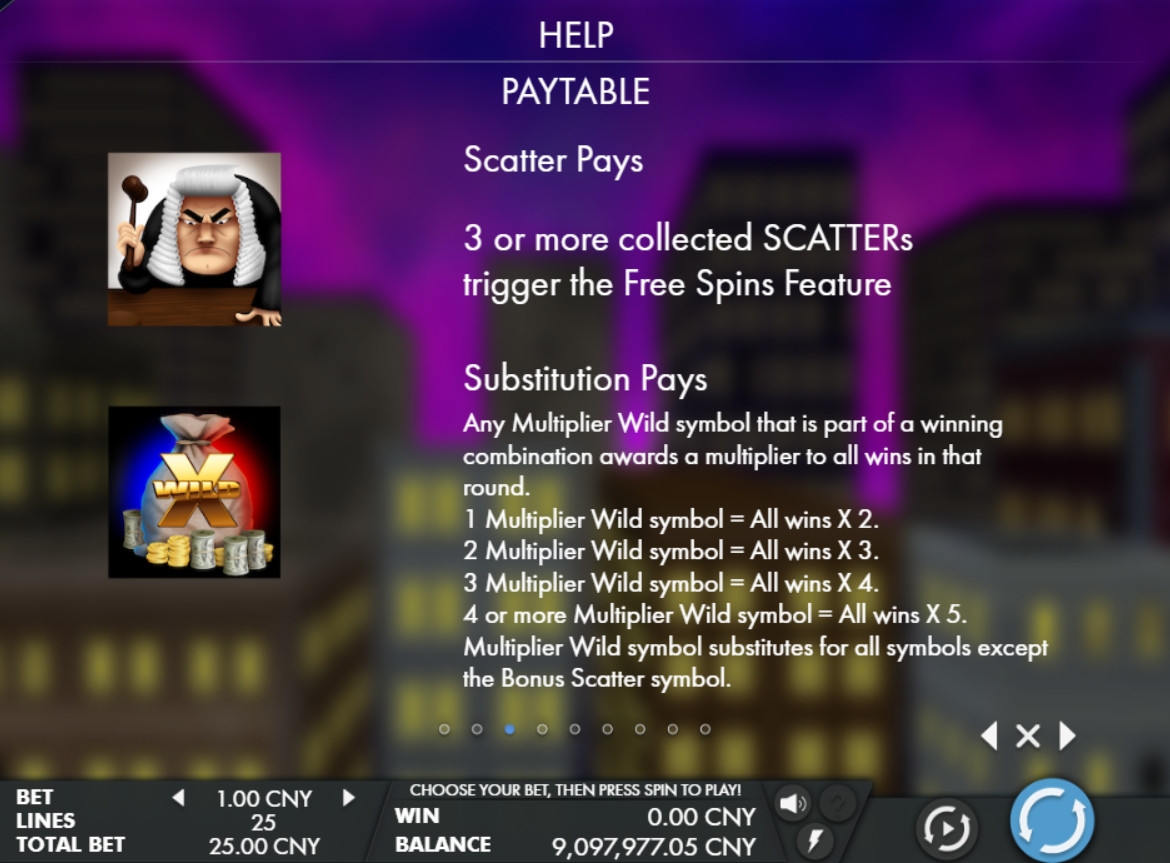The image size is (1170, 863).
Task: Jump to the fifth help page dot
Action: 575,729
